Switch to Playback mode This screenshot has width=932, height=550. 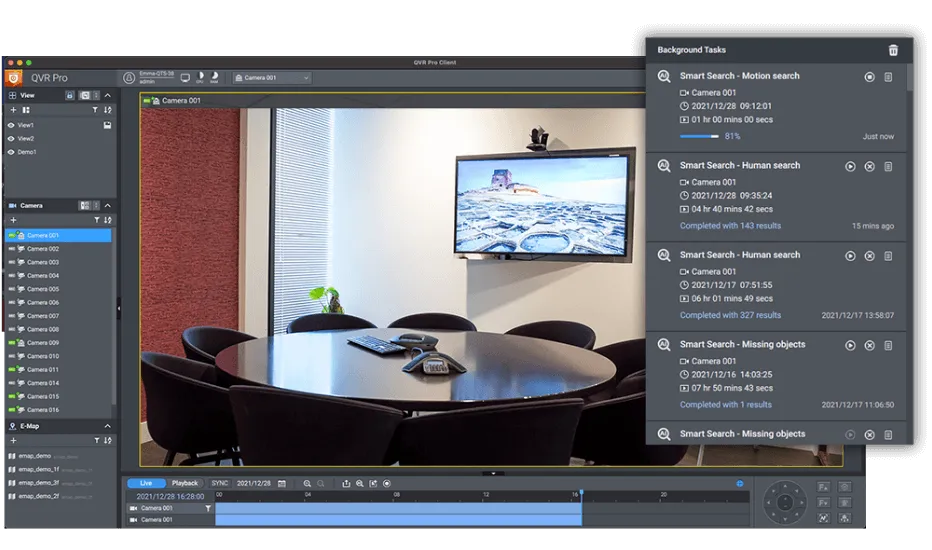click(x=185, y=483)
